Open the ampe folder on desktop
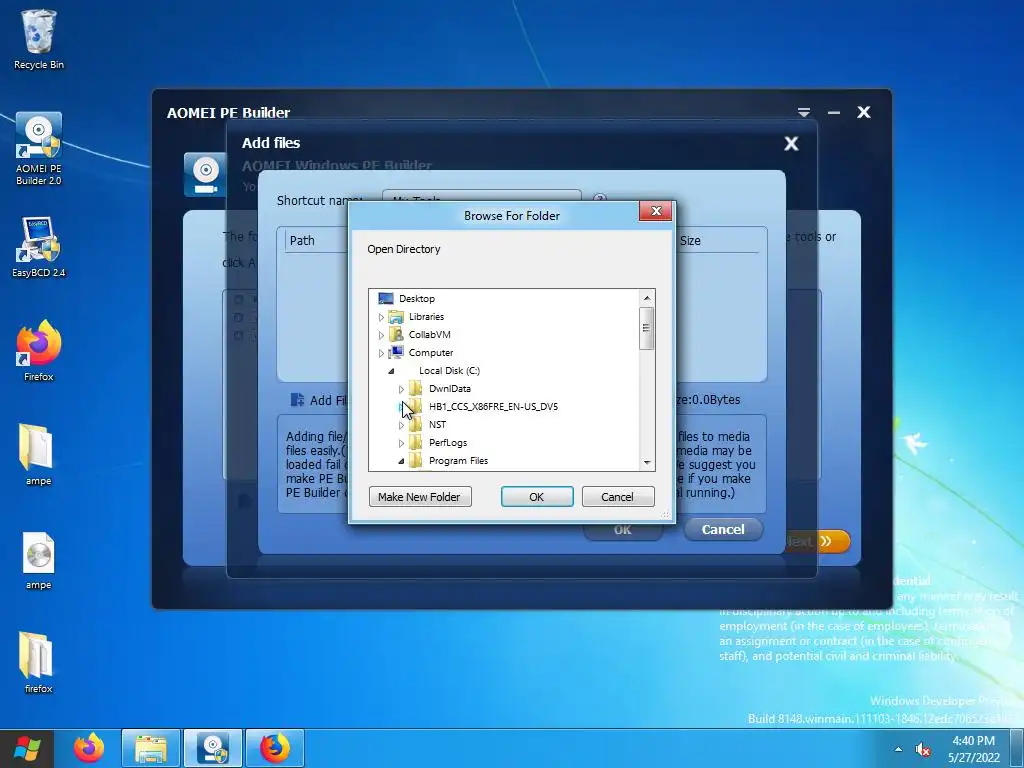The width and height of the screenshot is (1024, 768). (38, 455)
